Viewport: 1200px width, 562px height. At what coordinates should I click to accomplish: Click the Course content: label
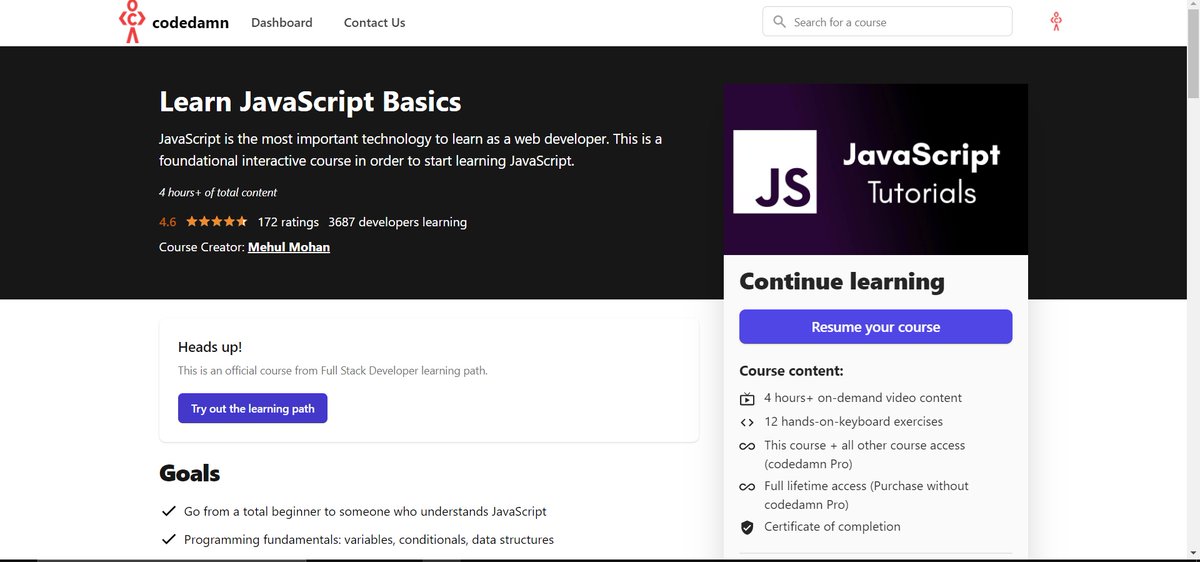[x=791, y=371]
